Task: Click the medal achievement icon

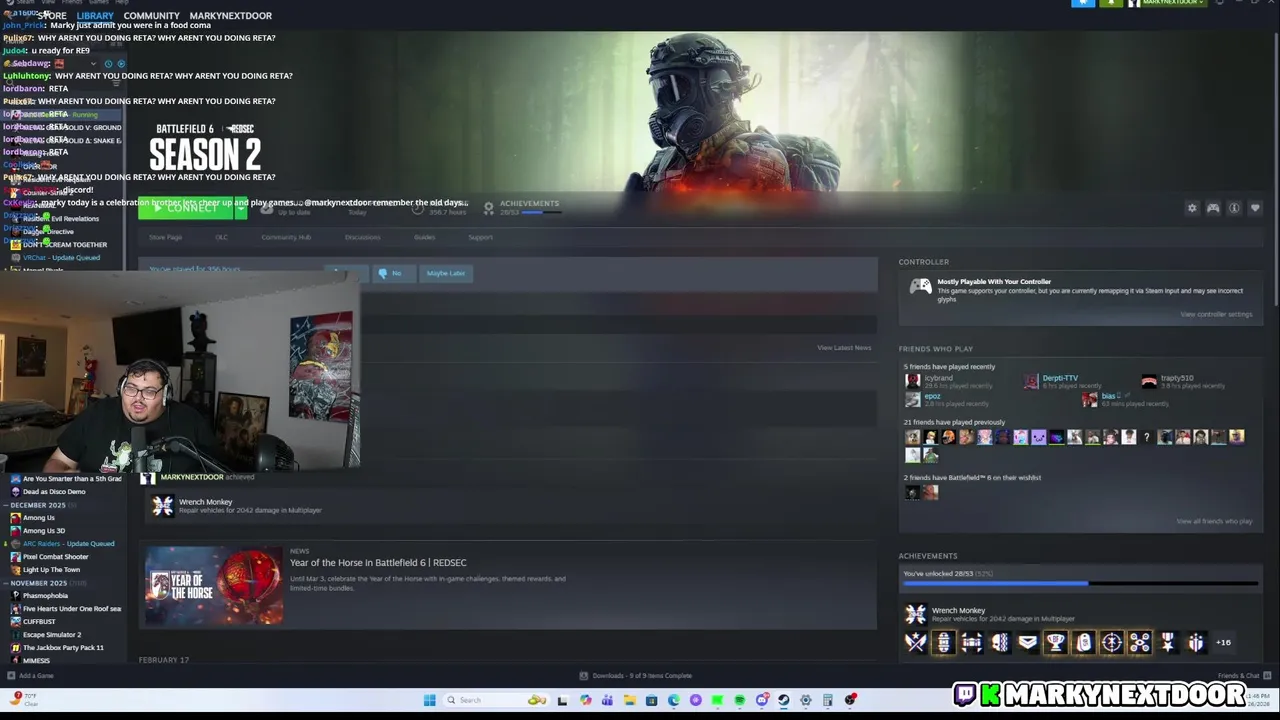Action: pos(1167,643)
